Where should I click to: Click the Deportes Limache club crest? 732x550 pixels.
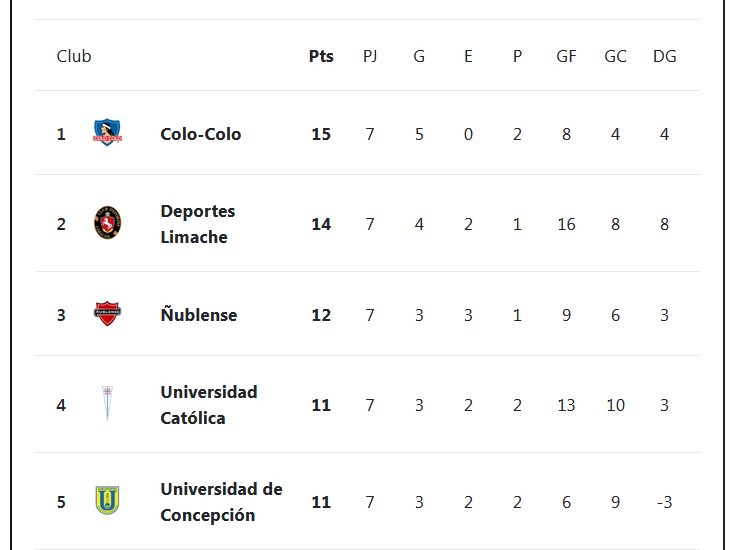click(107, 223)
